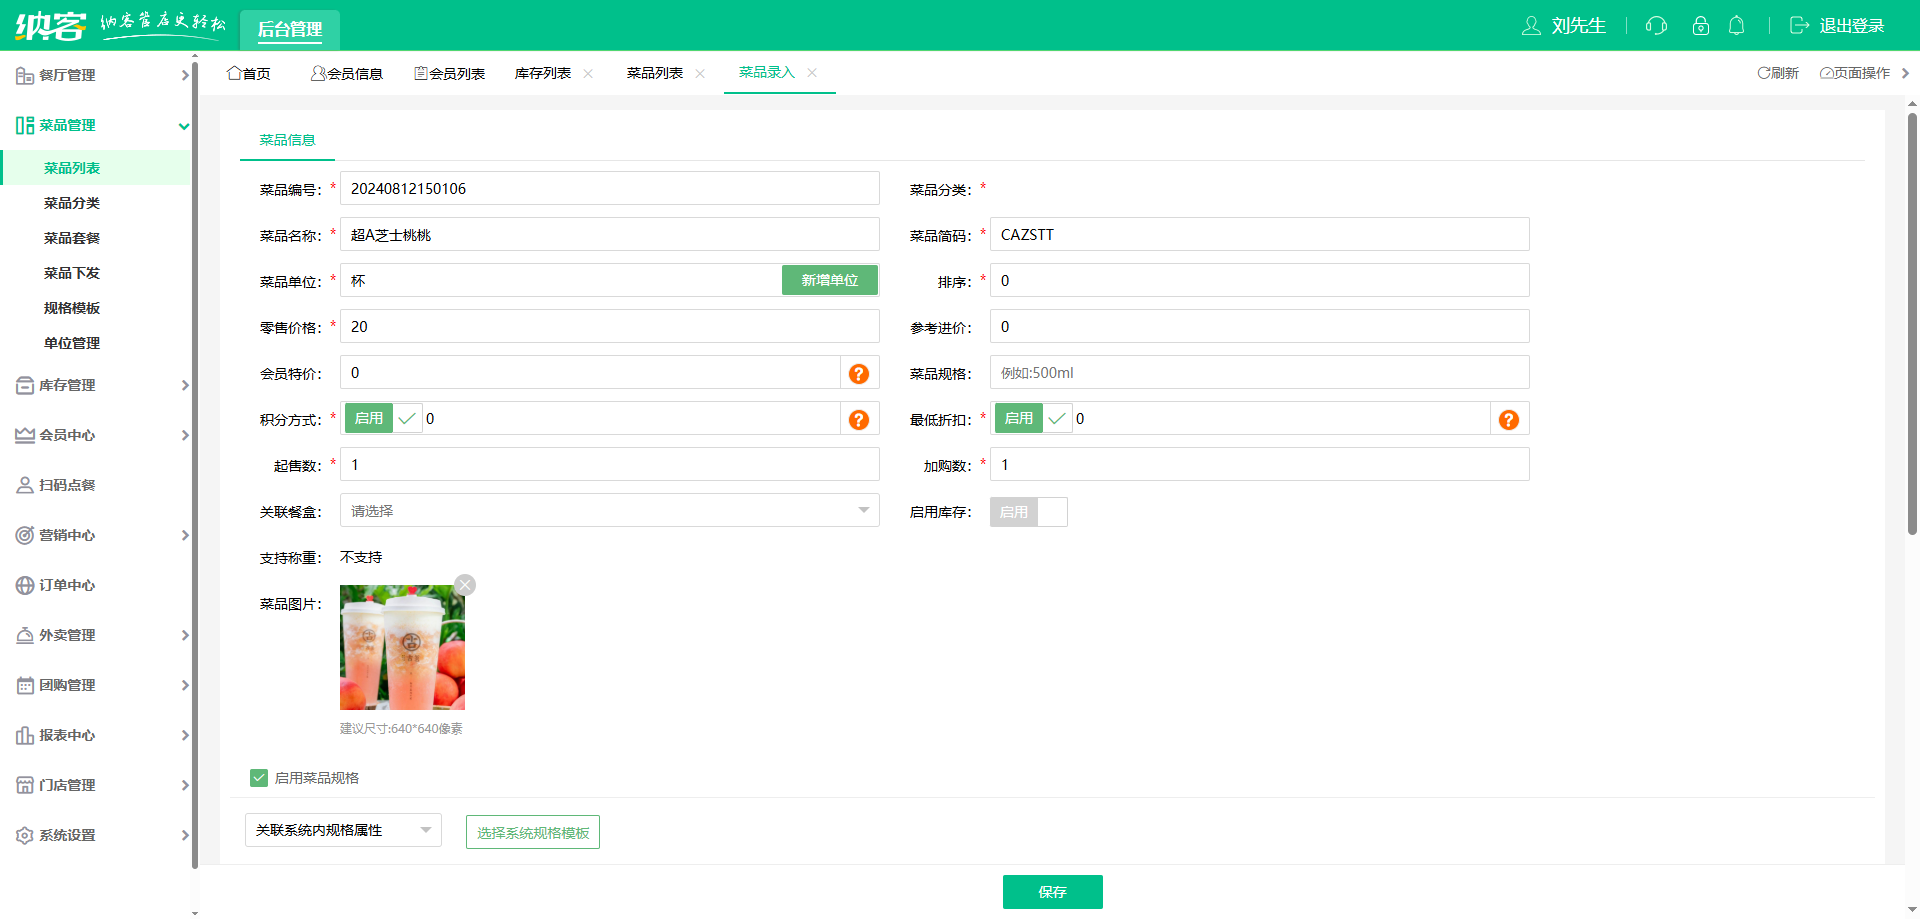Click the customer service headset icon

tap(1655, 26)
